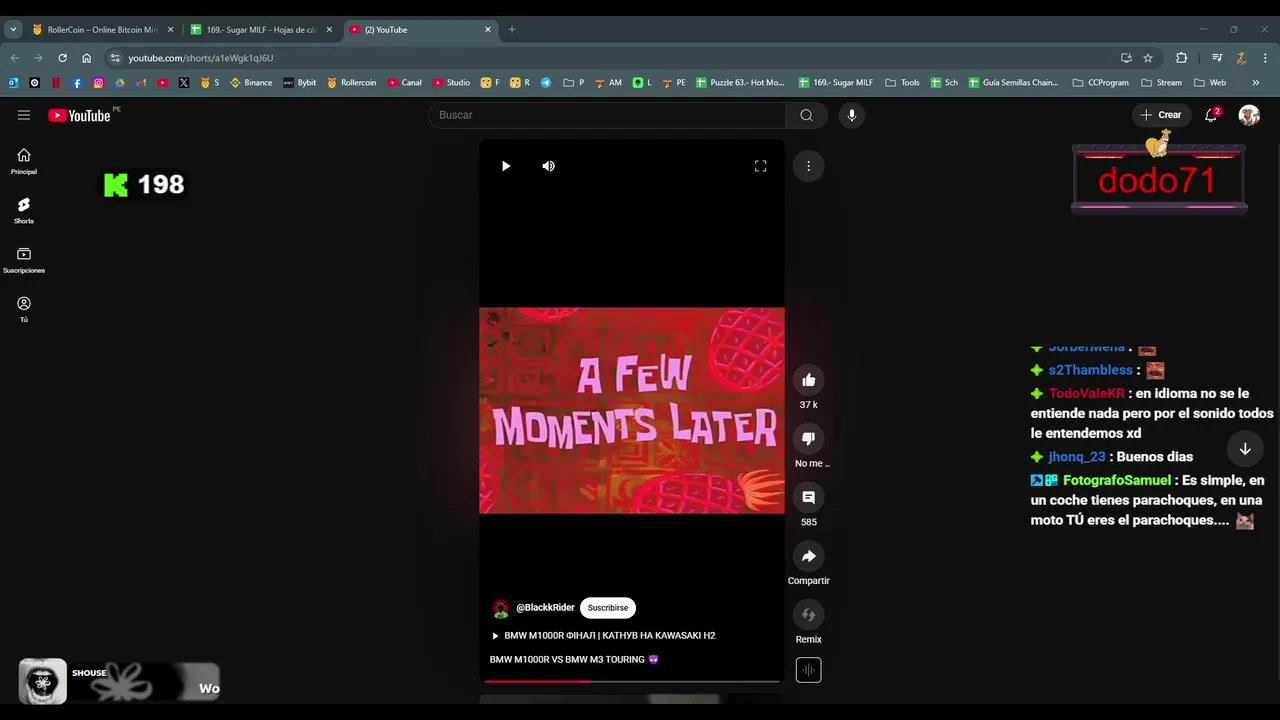Expand the CCProgram bookmark folder

click(1100, 83)
